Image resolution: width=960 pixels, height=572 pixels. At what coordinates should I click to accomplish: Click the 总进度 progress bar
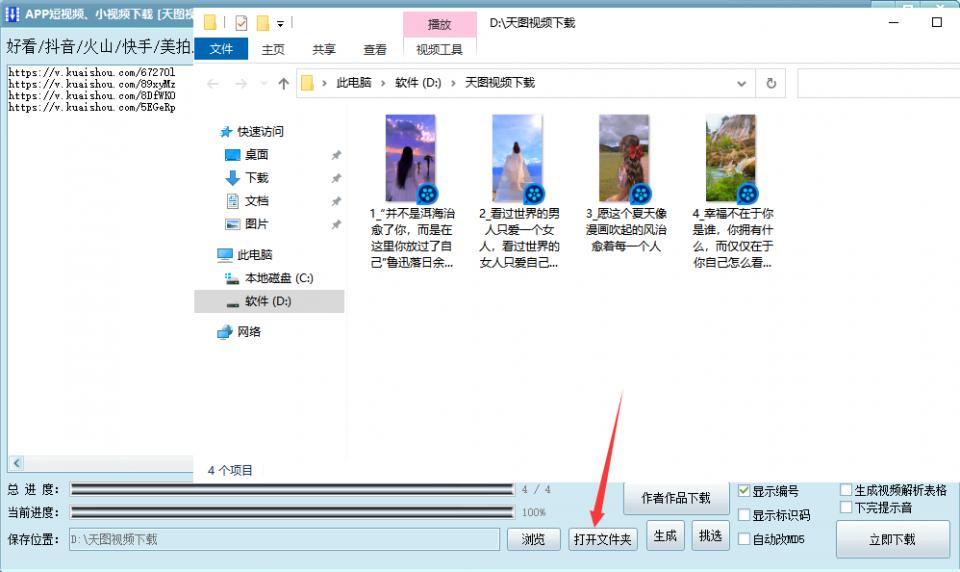click(292, 489)
